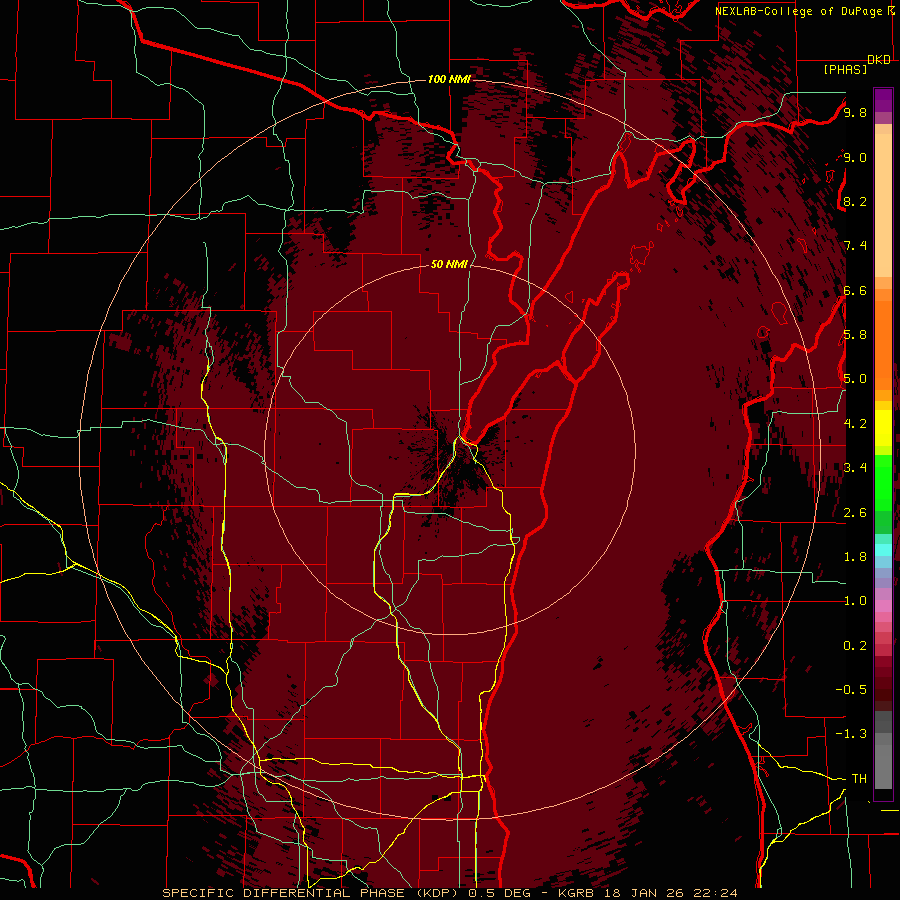Click the 3.4 color scale value
The width and height of the screenshot is (900, 900).
(855, 468)
